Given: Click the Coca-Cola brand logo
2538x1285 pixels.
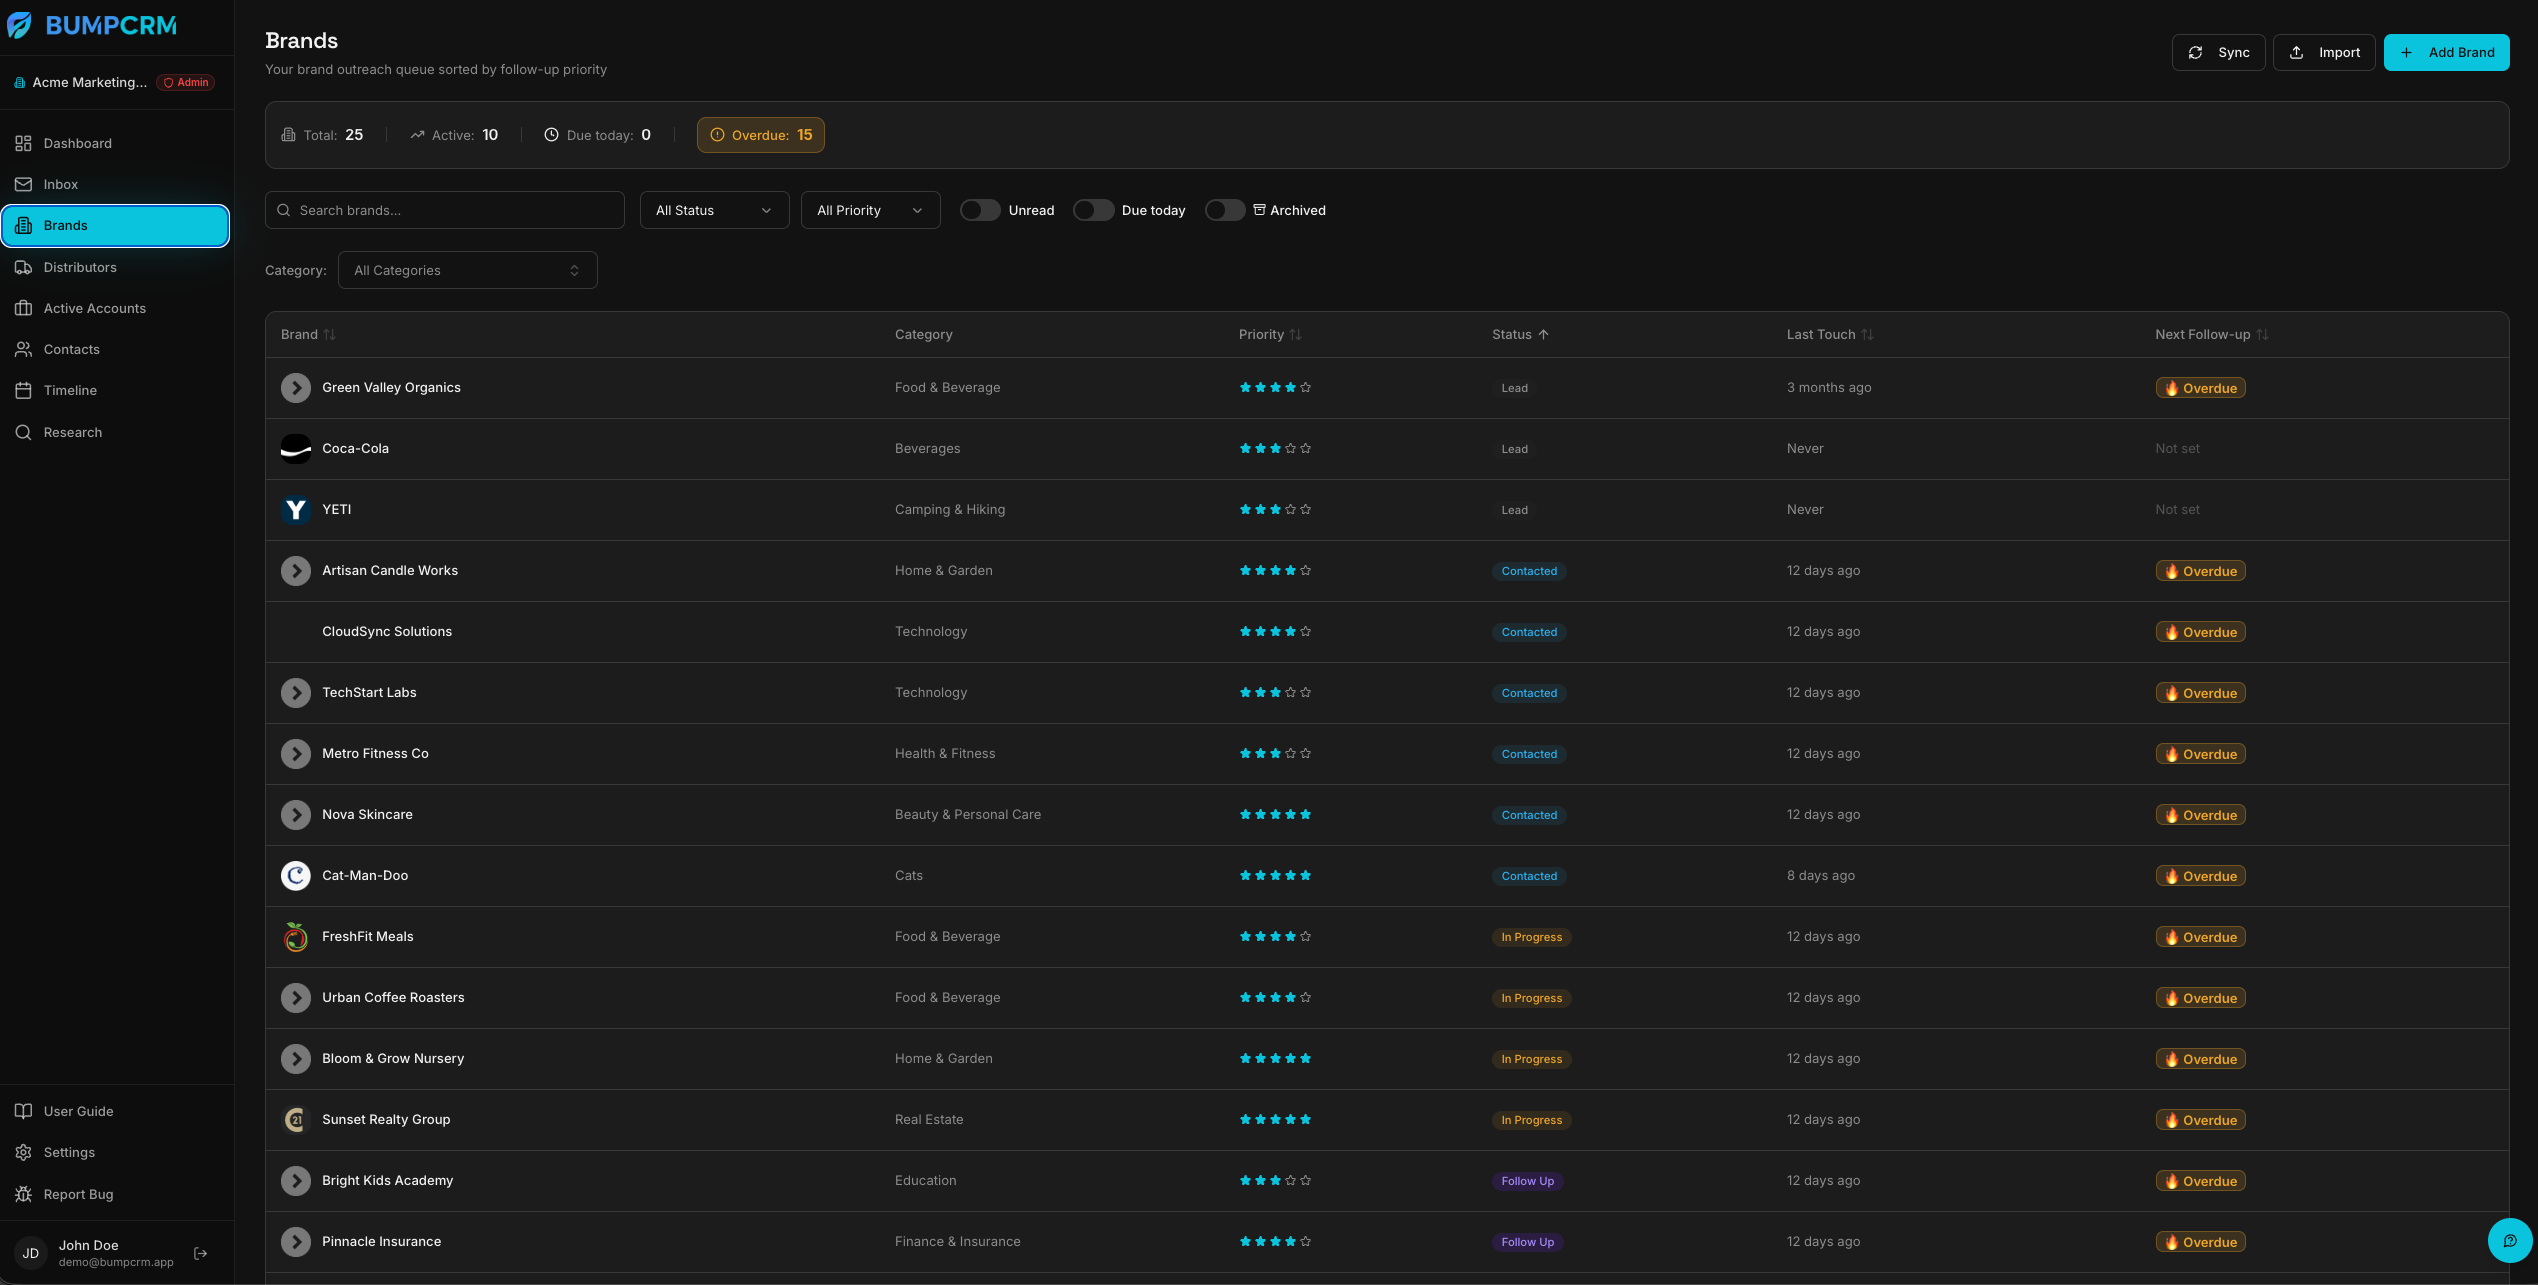Looking at the screenshot, I should [x=295, y=449].
